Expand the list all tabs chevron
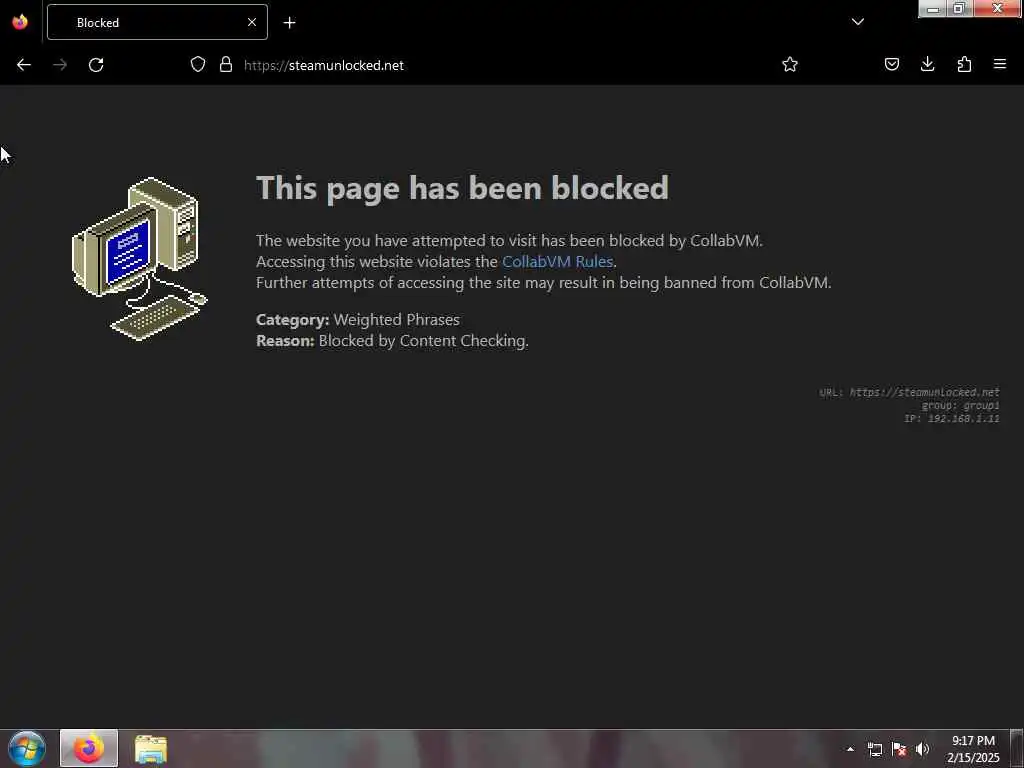Image resolution: width=1024 pixels, height=768 pixels. [x=857, y=22]
